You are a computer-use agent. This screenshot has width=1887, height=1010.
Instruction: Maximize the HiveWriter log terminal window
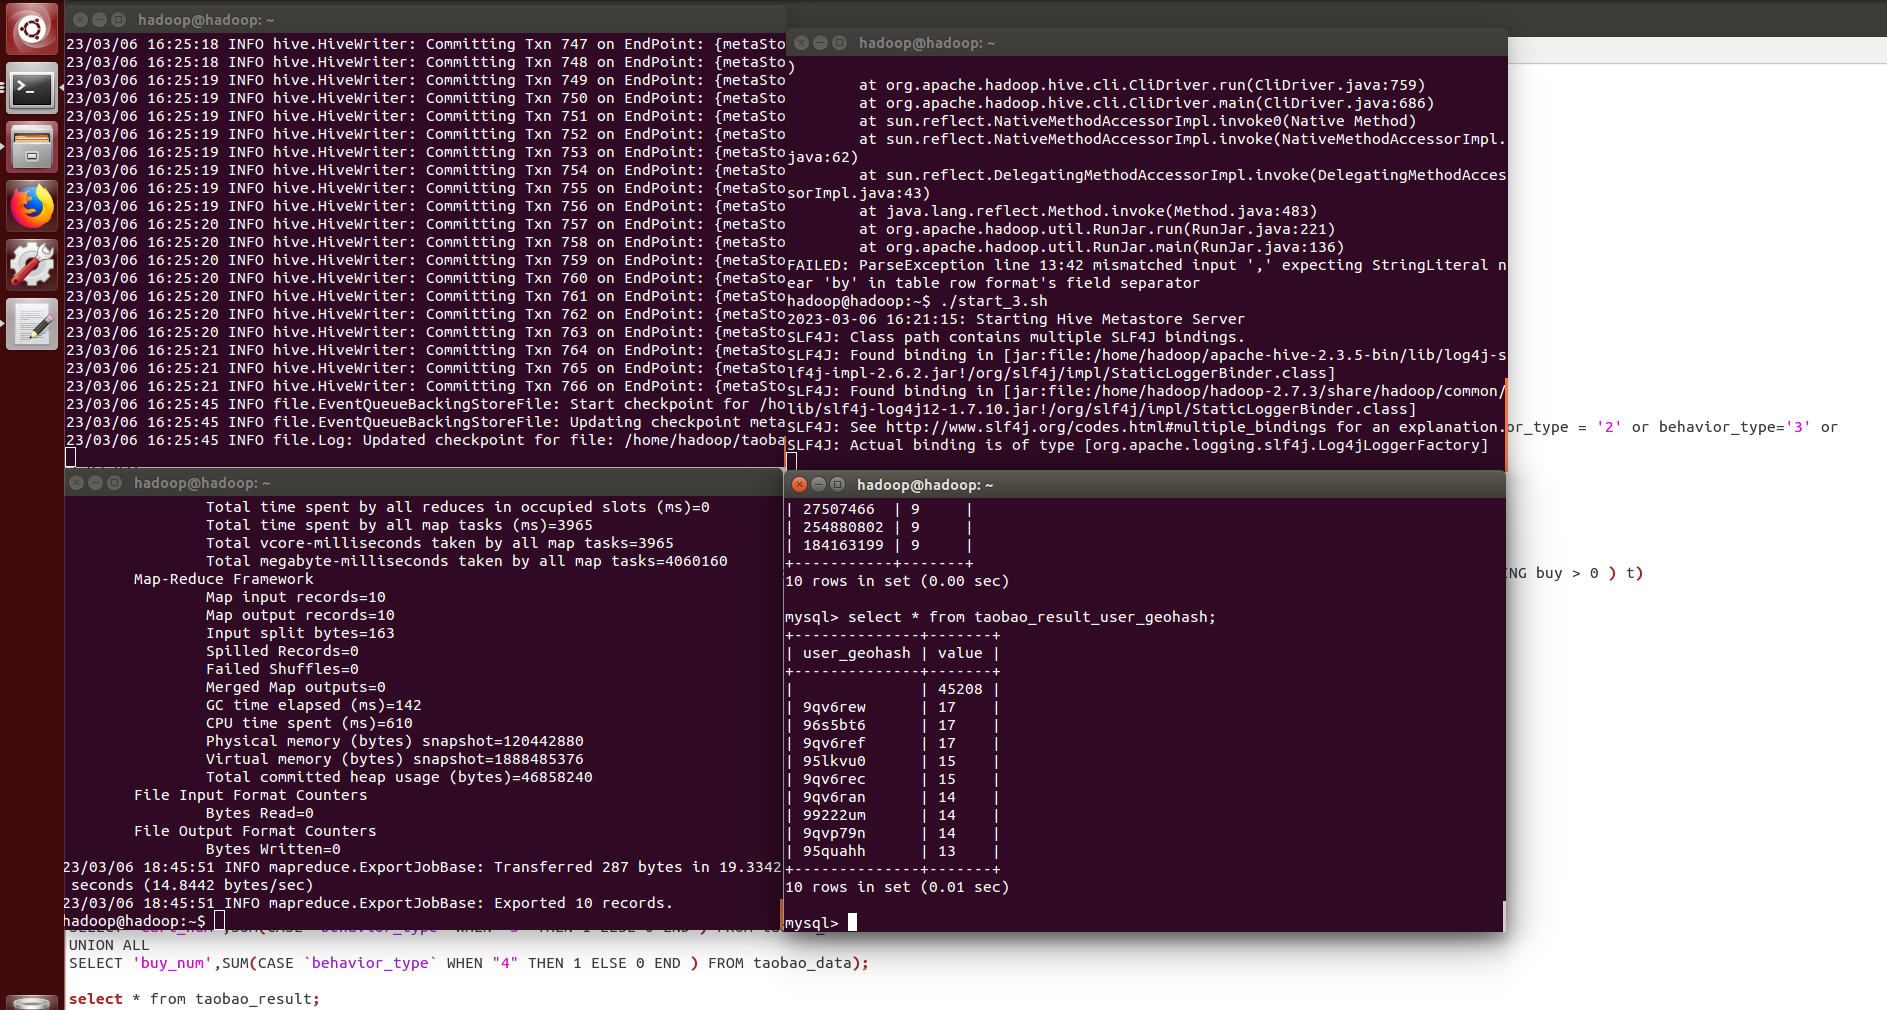[x=118, y=20]
